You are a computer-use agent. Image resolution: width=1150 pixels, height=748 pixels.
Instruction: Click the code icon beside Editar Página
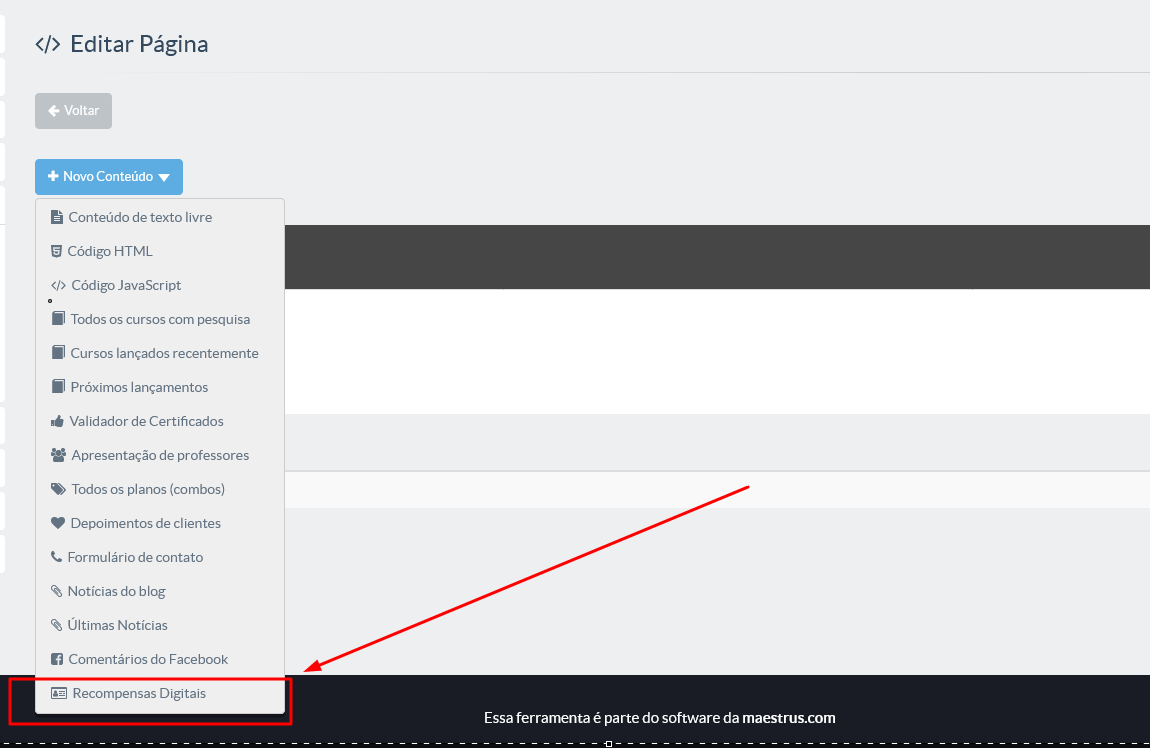(48, 44)
